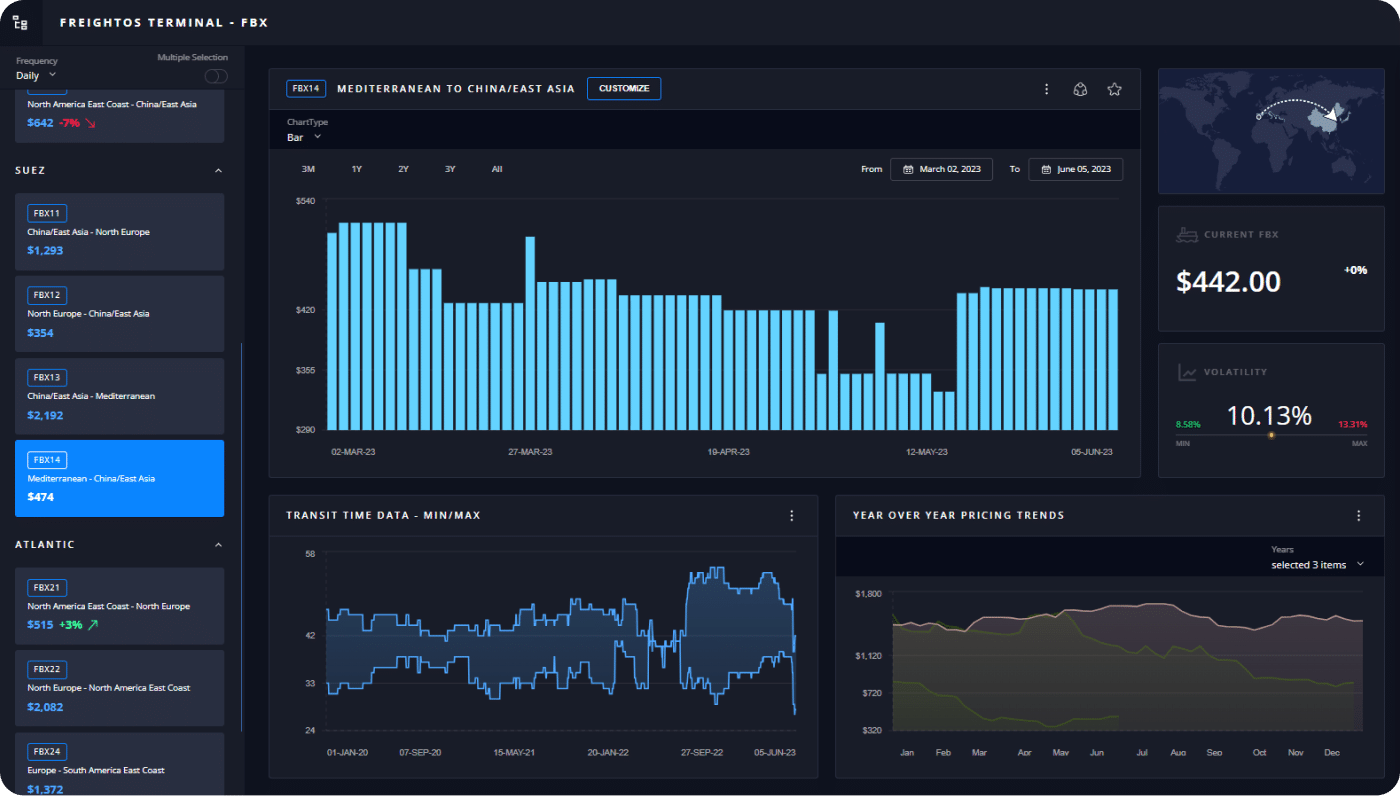Open the ChartType Bar dropdown
This screenshot has height=796, width=1400.
(x=304, y=137)
